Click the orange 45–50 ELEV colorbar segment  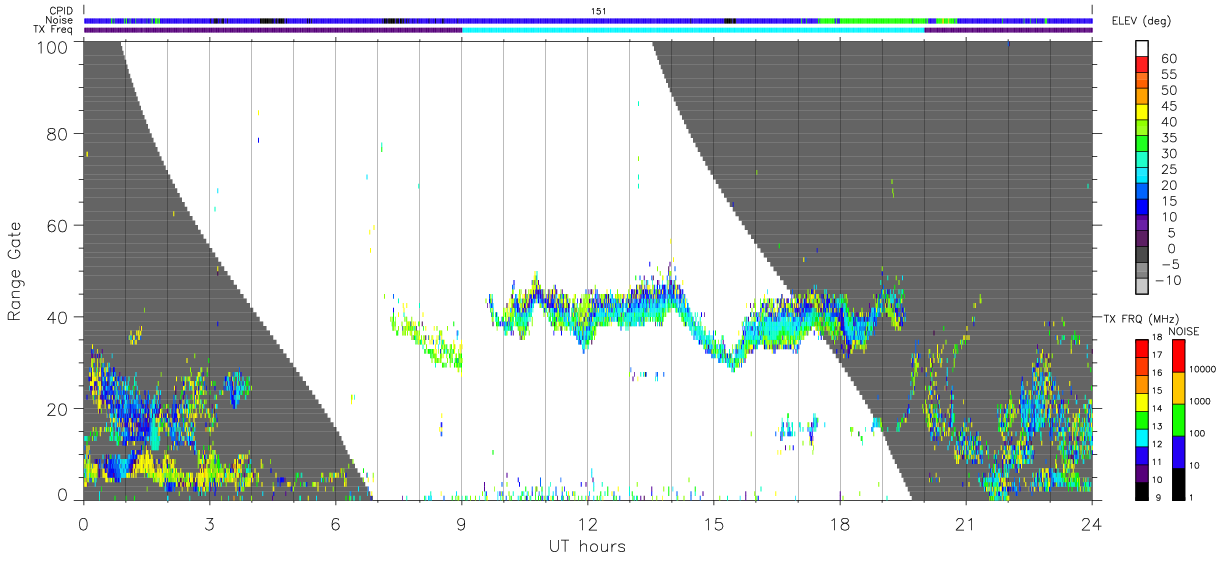1143,98
